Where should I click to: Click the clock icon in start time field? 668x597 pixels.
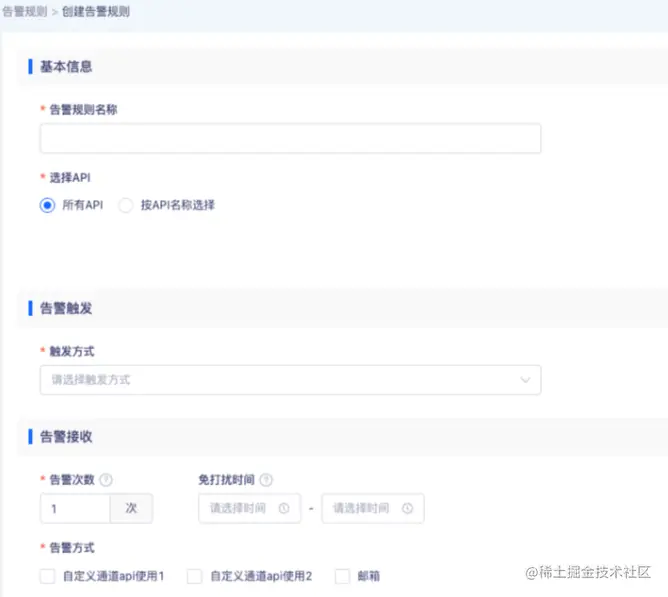click(x=284, y=508)
